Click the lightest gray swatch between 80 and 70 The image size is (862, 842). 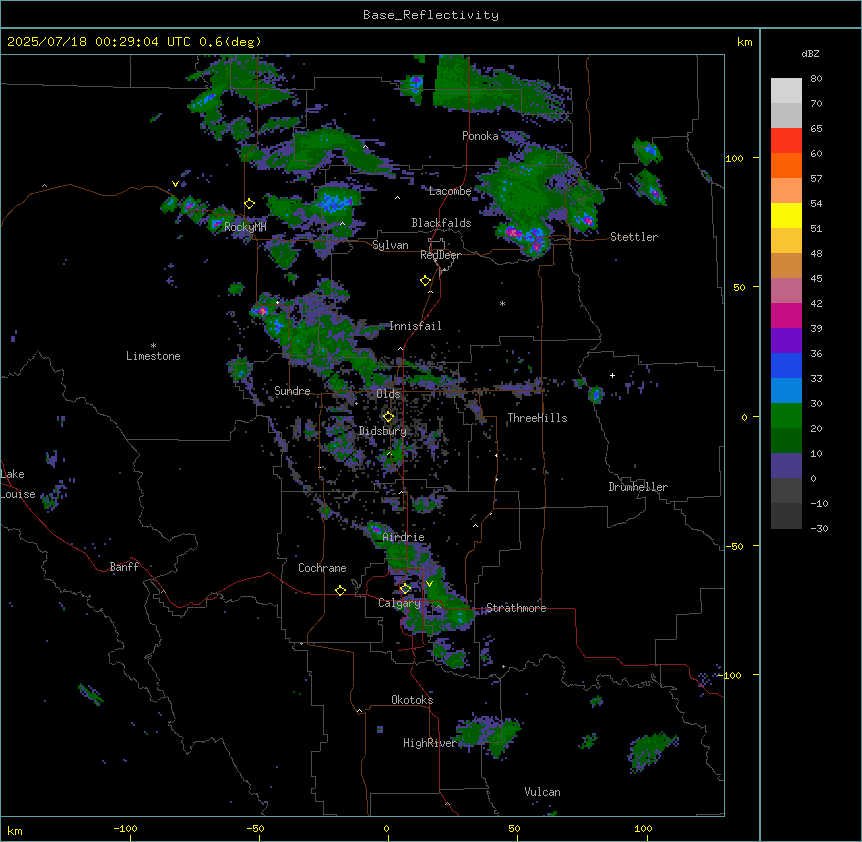point(786,90)
